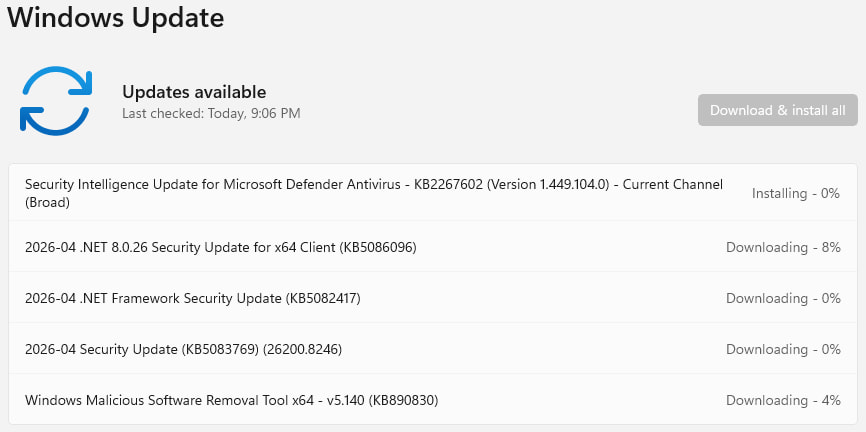866x432 pixels.
Task: Click the Last checked timestamp text
Action: [x=211, y=114]
